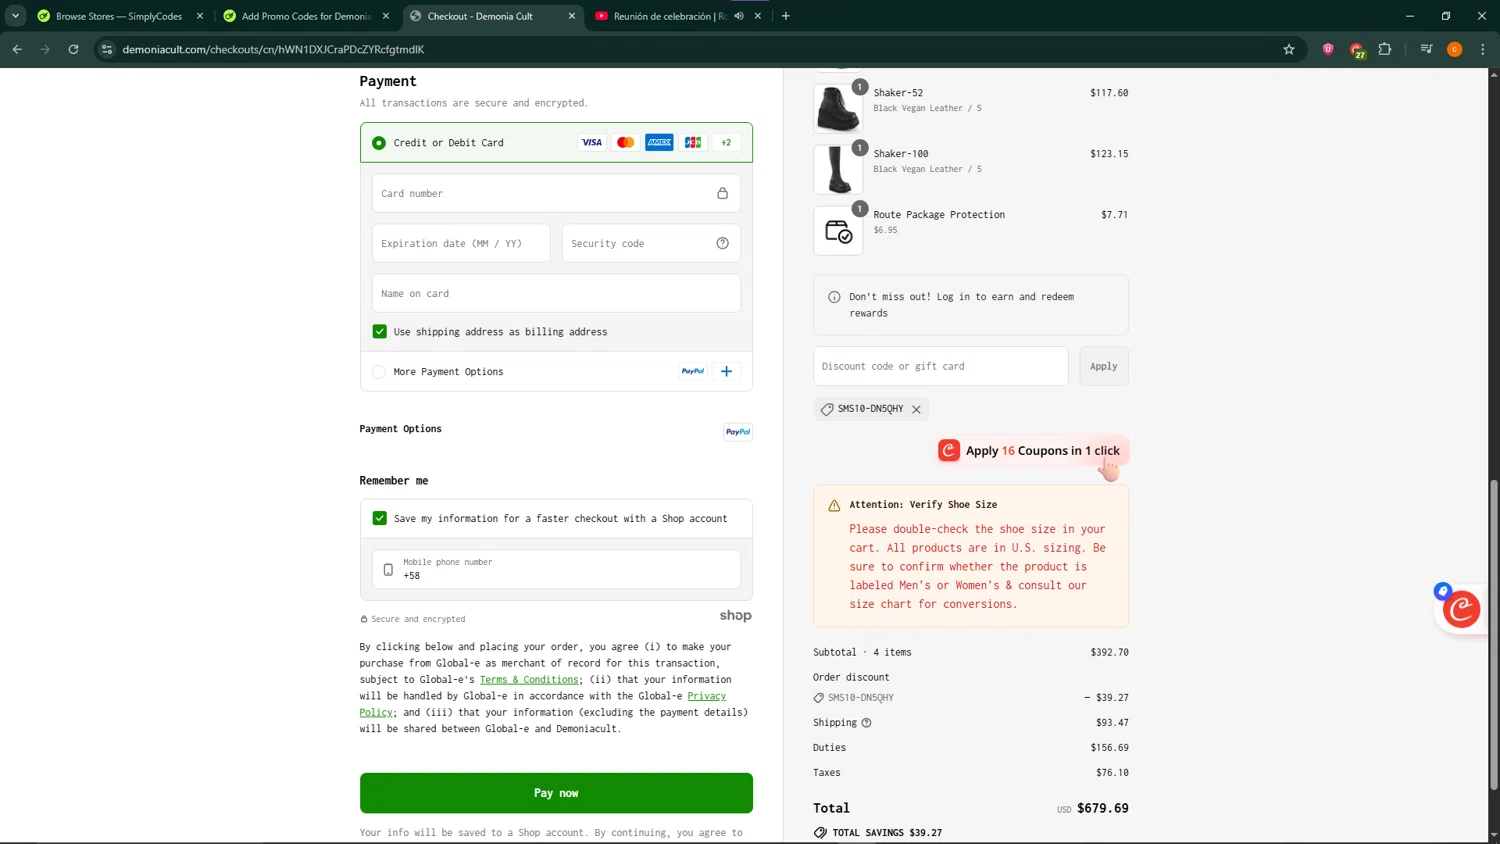The width and height of the screenshot is (1500, 844).
Task: Bookmark this page with the star icon
Action: pyautogui.click(x=1289, y=49)
